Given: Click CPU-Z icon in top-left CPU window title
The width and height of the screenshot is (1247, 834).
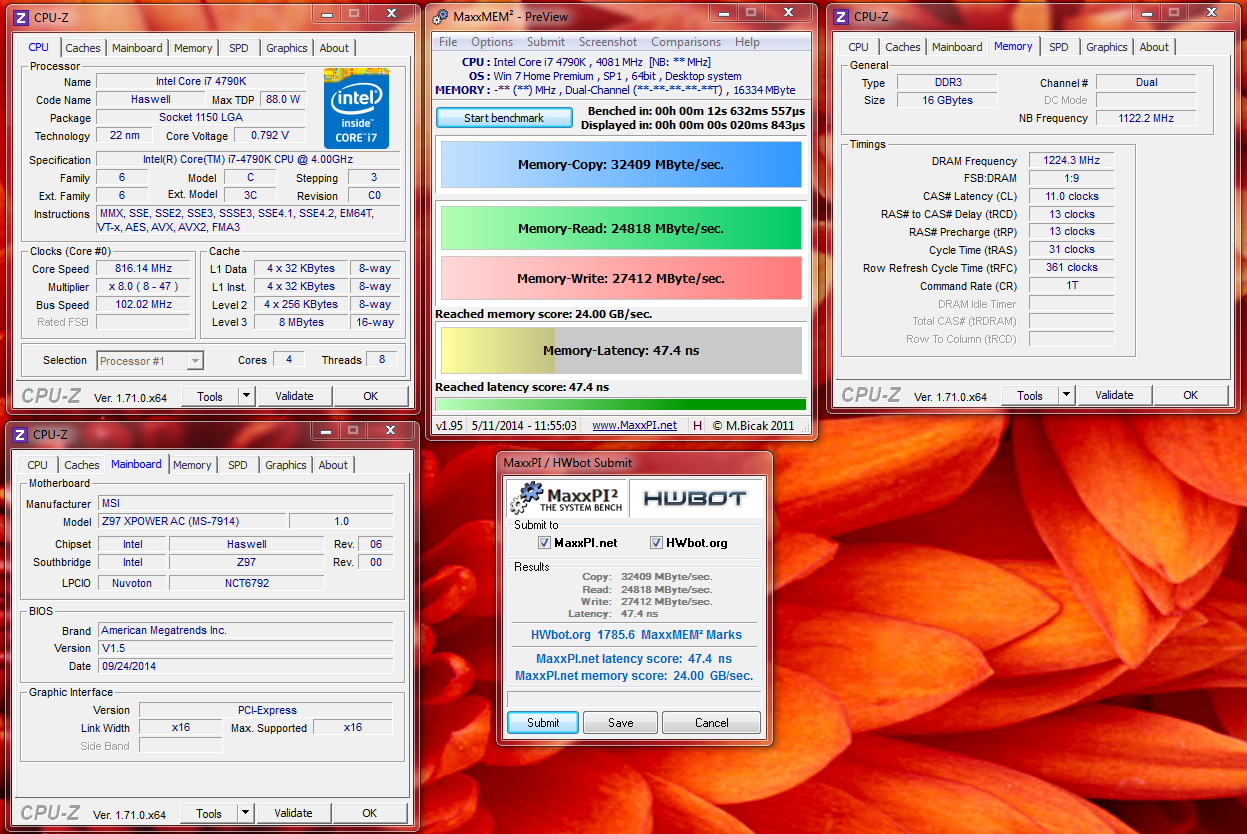Looking at the screenshot, I should point(22,16).
